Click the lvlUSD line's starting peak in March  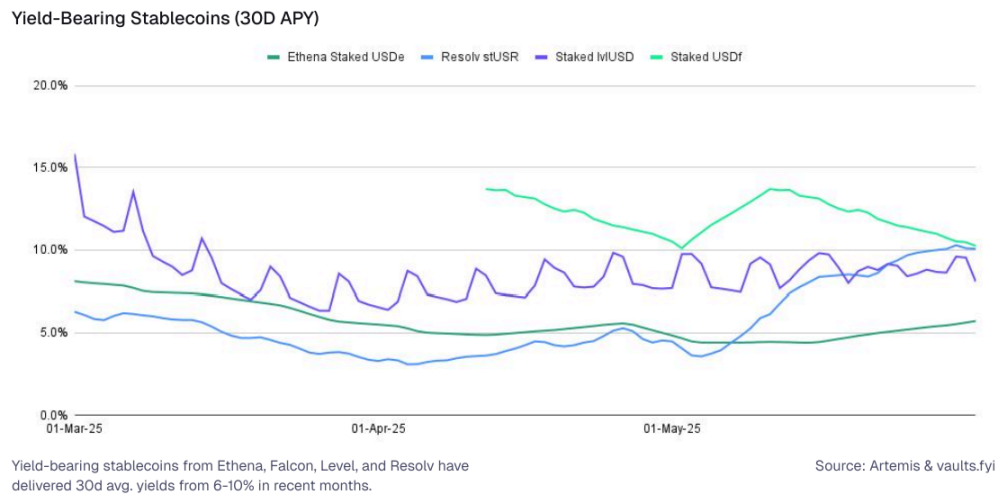click(76, 155)
